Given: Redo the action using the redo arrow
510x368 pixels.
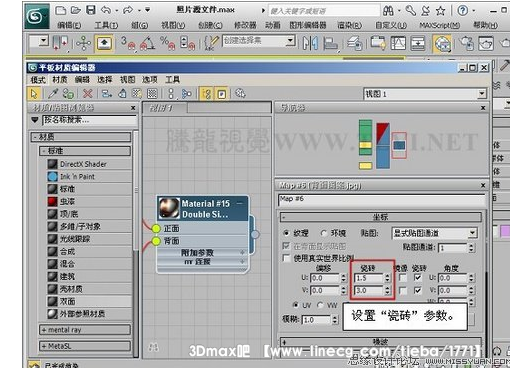Looking at the screenshot, I should click(128, 10).
